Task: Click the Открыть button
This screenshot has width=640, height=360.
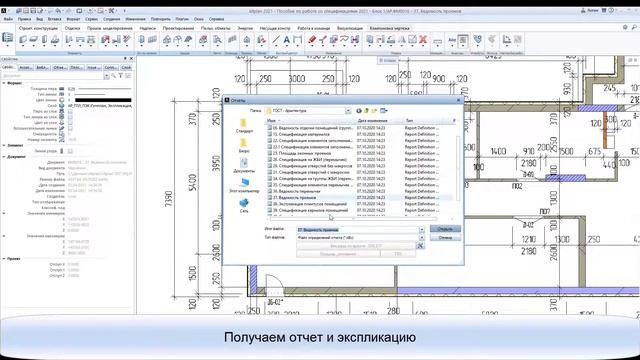Action: [x=445, y=229]
